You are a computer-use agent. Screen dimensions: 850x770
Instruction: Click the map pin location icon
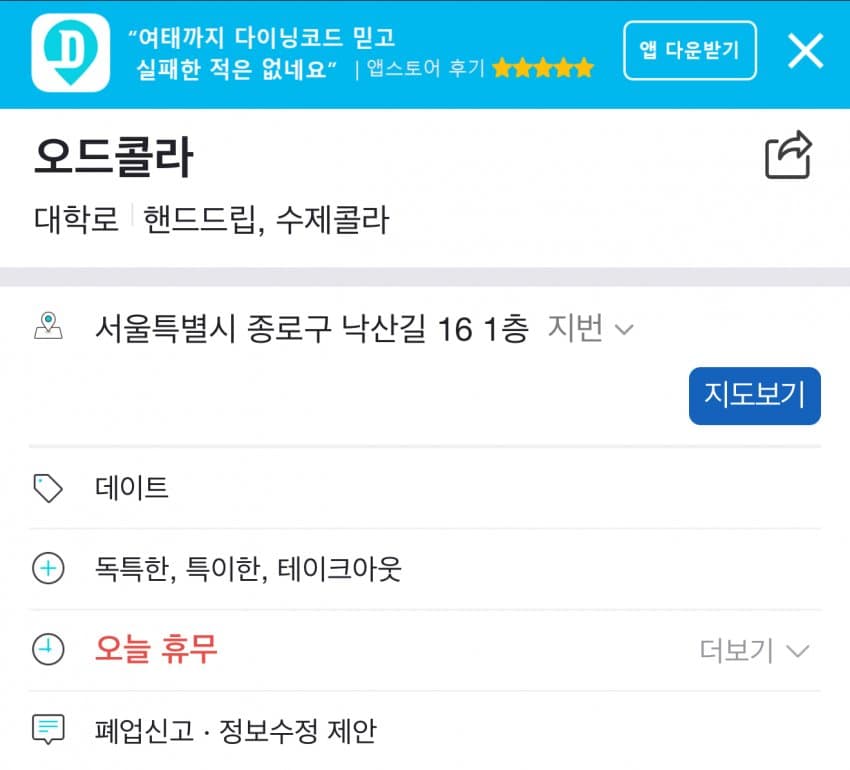pyautogui.click(x=47, y=327)
